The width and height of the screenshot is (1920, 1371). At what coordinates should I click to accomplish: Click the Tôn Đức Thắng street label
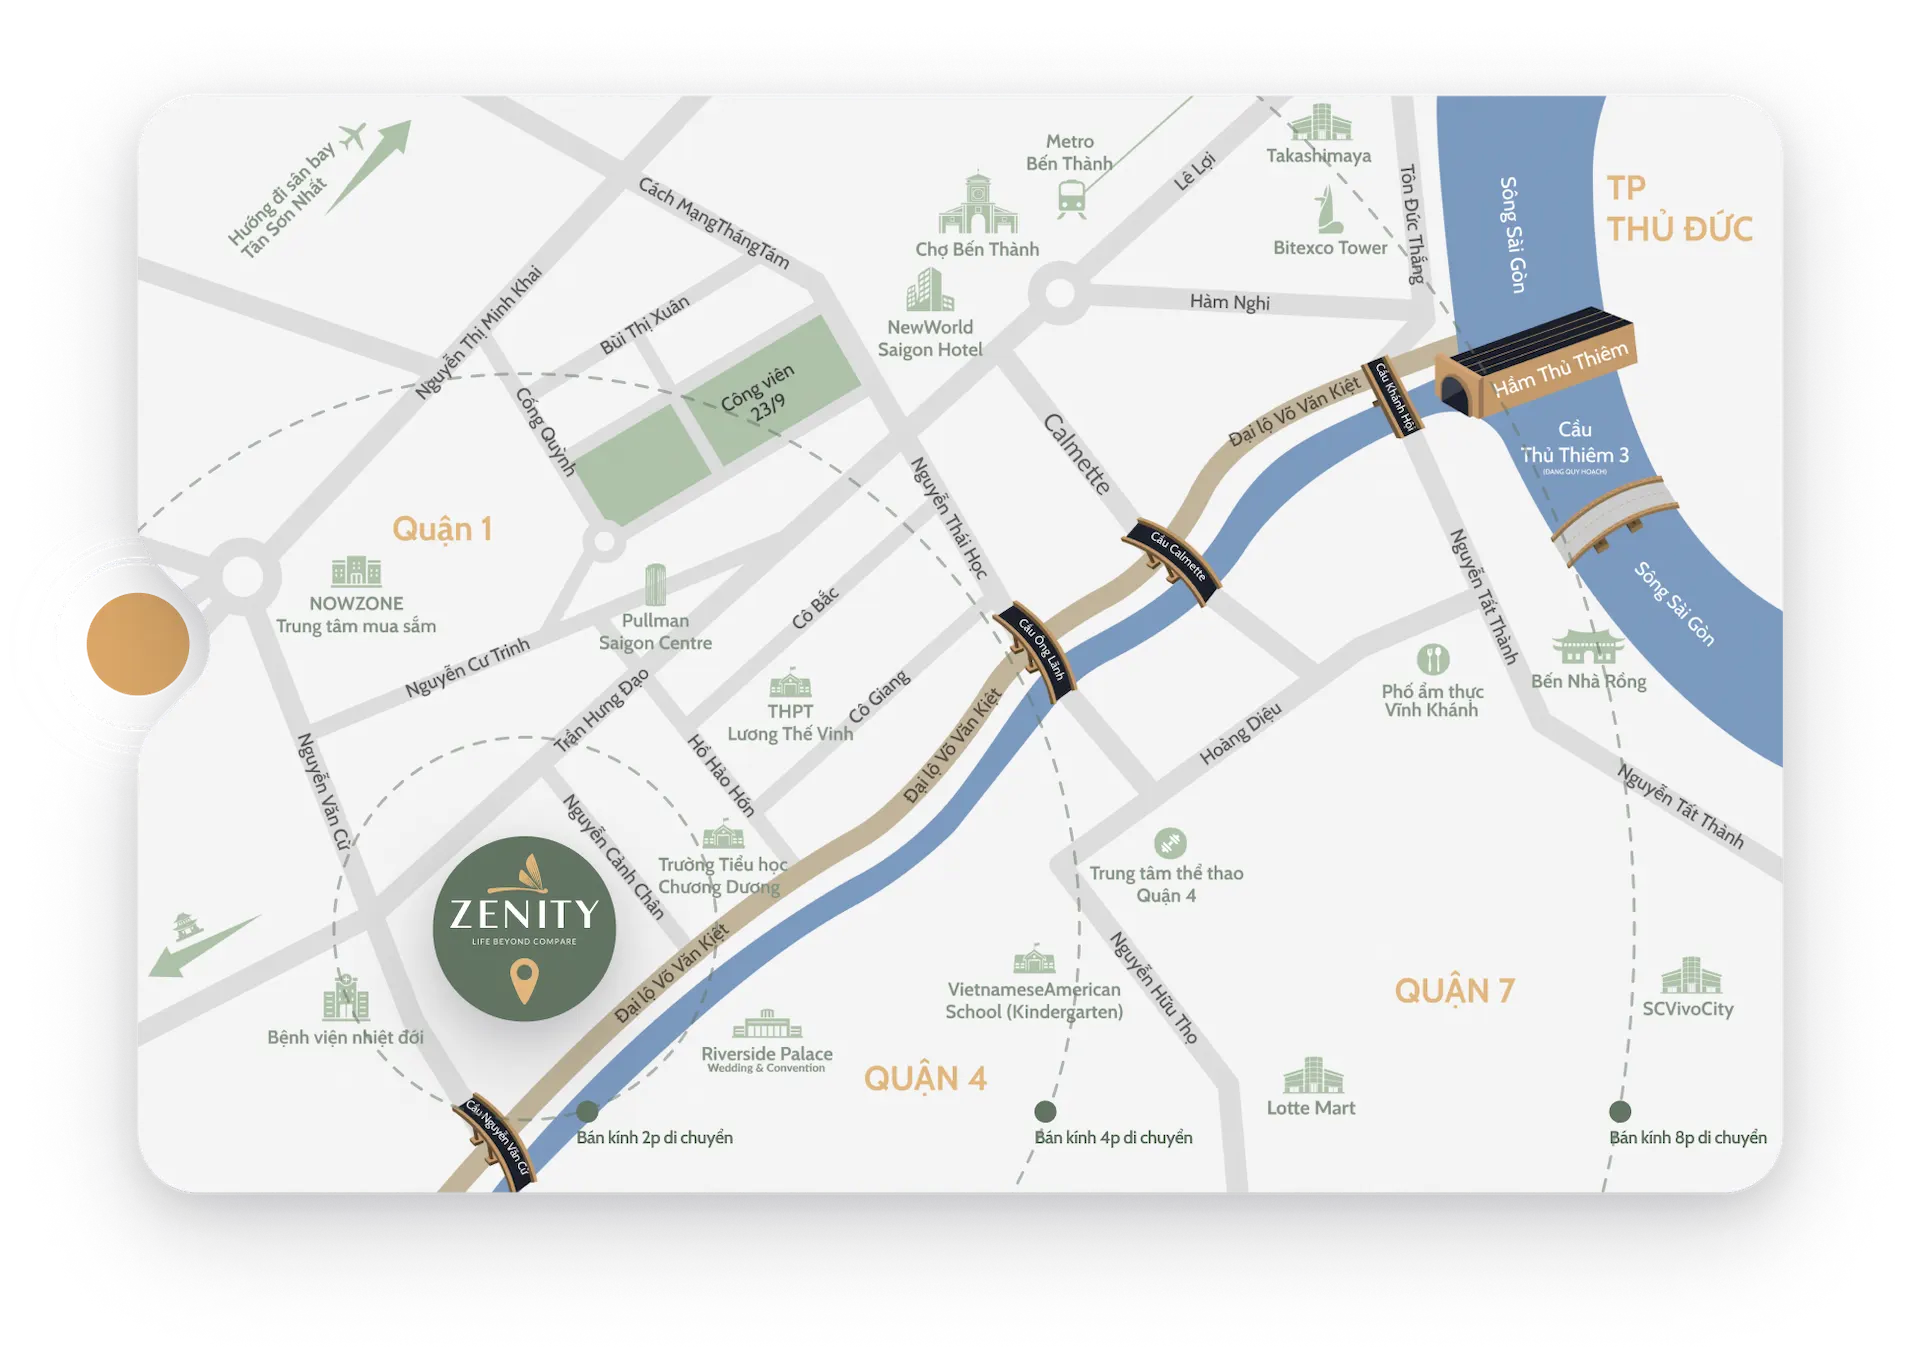(x=1411, y=224)
